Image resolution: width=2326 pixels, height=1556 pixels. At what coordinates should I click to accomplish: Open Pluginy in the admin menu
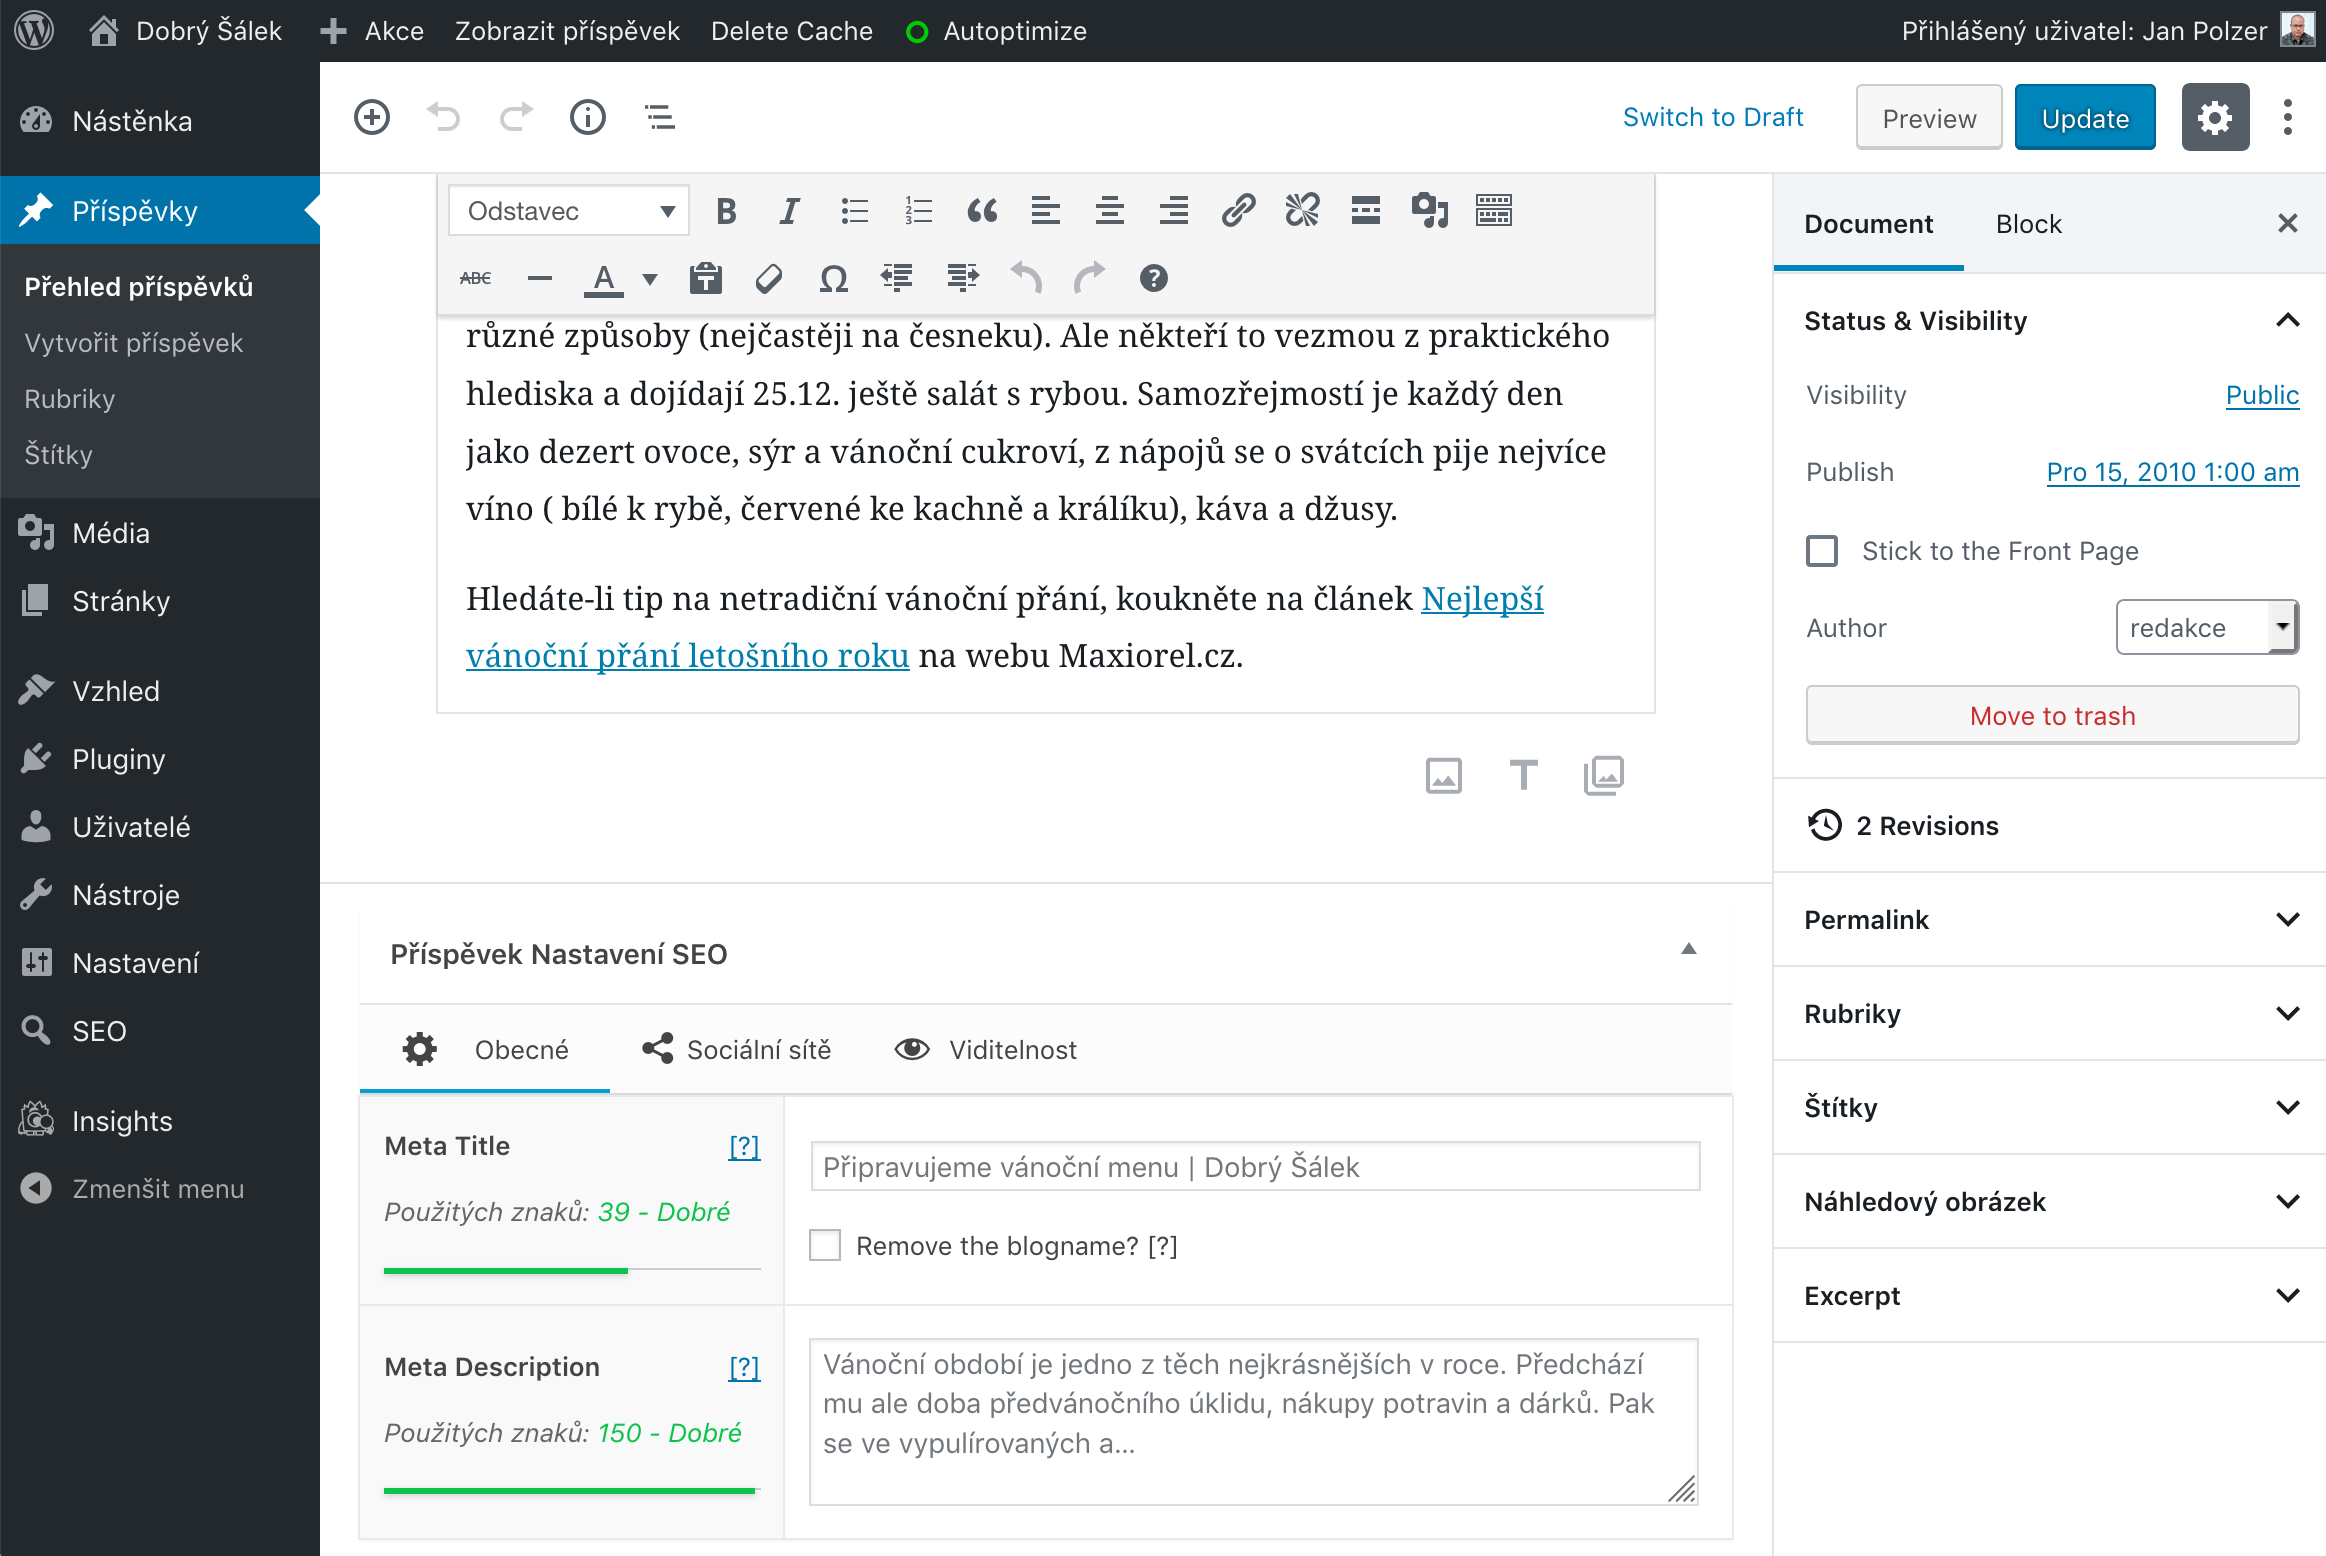pos(160,759)
